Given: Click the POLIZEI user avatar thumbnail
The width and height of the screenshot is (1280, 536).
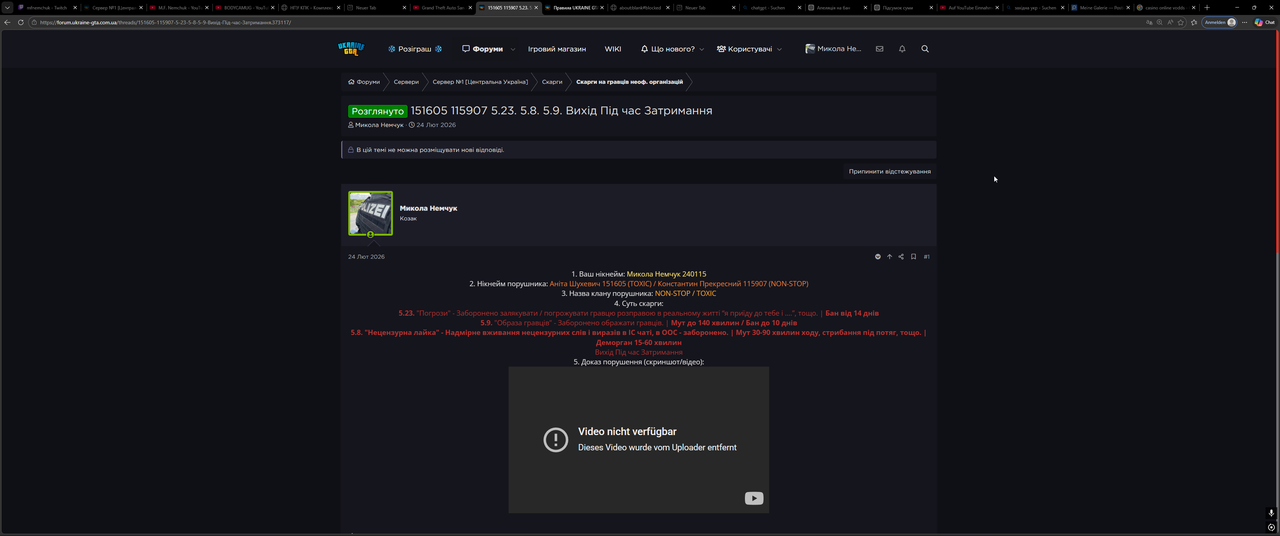Looking at the screenshot, I should click(370, 213).
